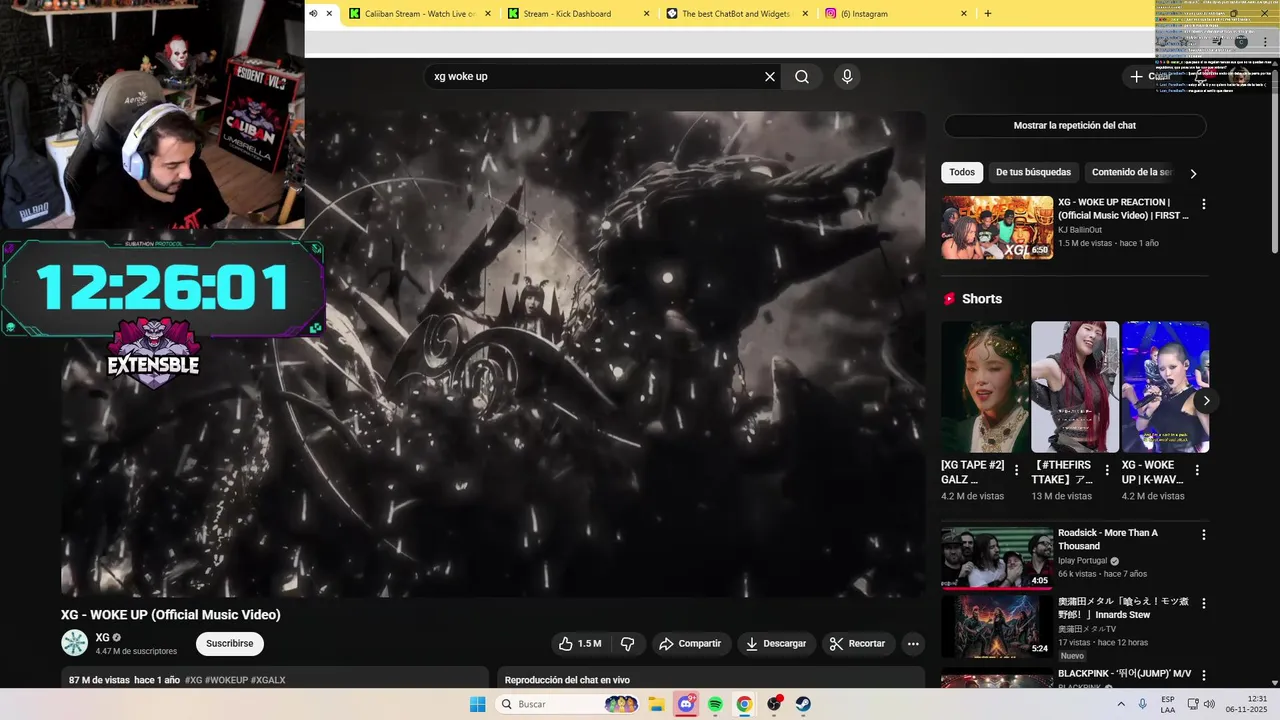Viewport: 1280px width, 720px height.
Task: Open options for Roadsick More Than A Thousand
Action: click(1204, 535)
